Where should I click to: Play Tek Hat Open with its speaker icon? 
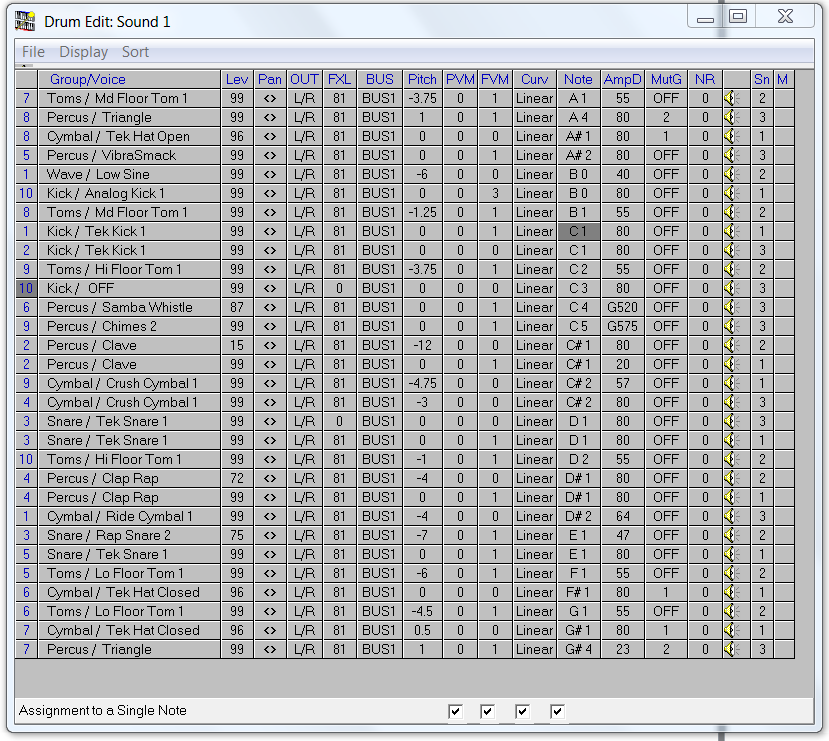731,136
